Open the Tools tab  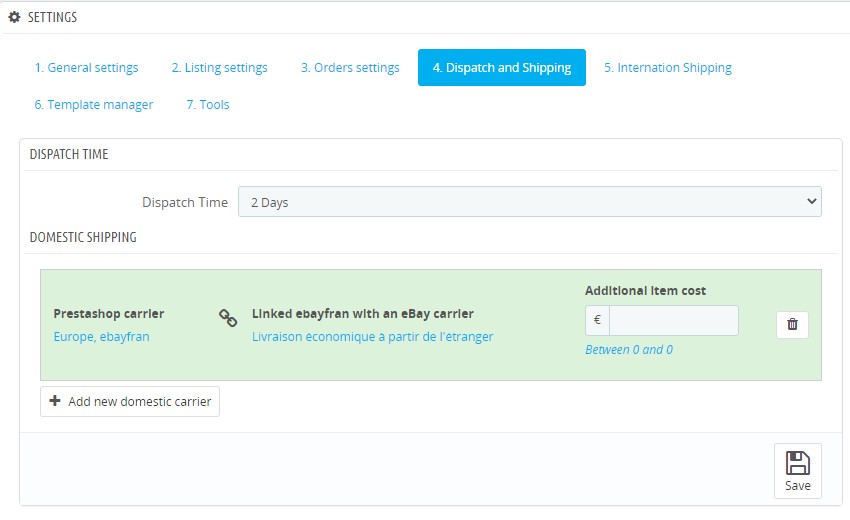click(208, 104)
